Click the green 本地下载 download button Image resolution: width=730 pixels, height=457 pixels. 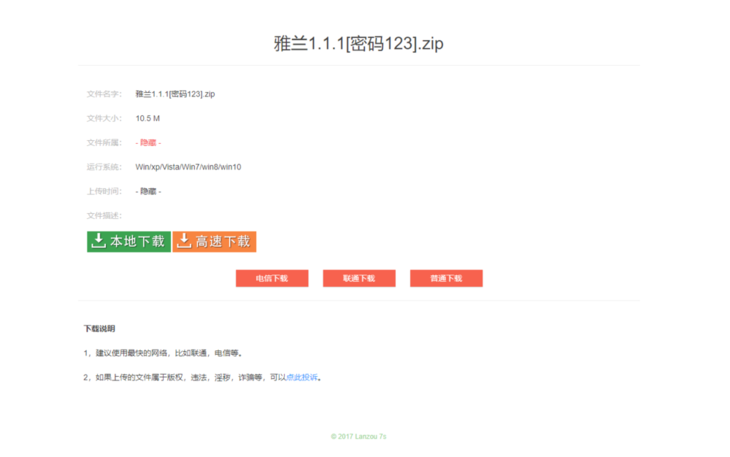coord(128,242)
